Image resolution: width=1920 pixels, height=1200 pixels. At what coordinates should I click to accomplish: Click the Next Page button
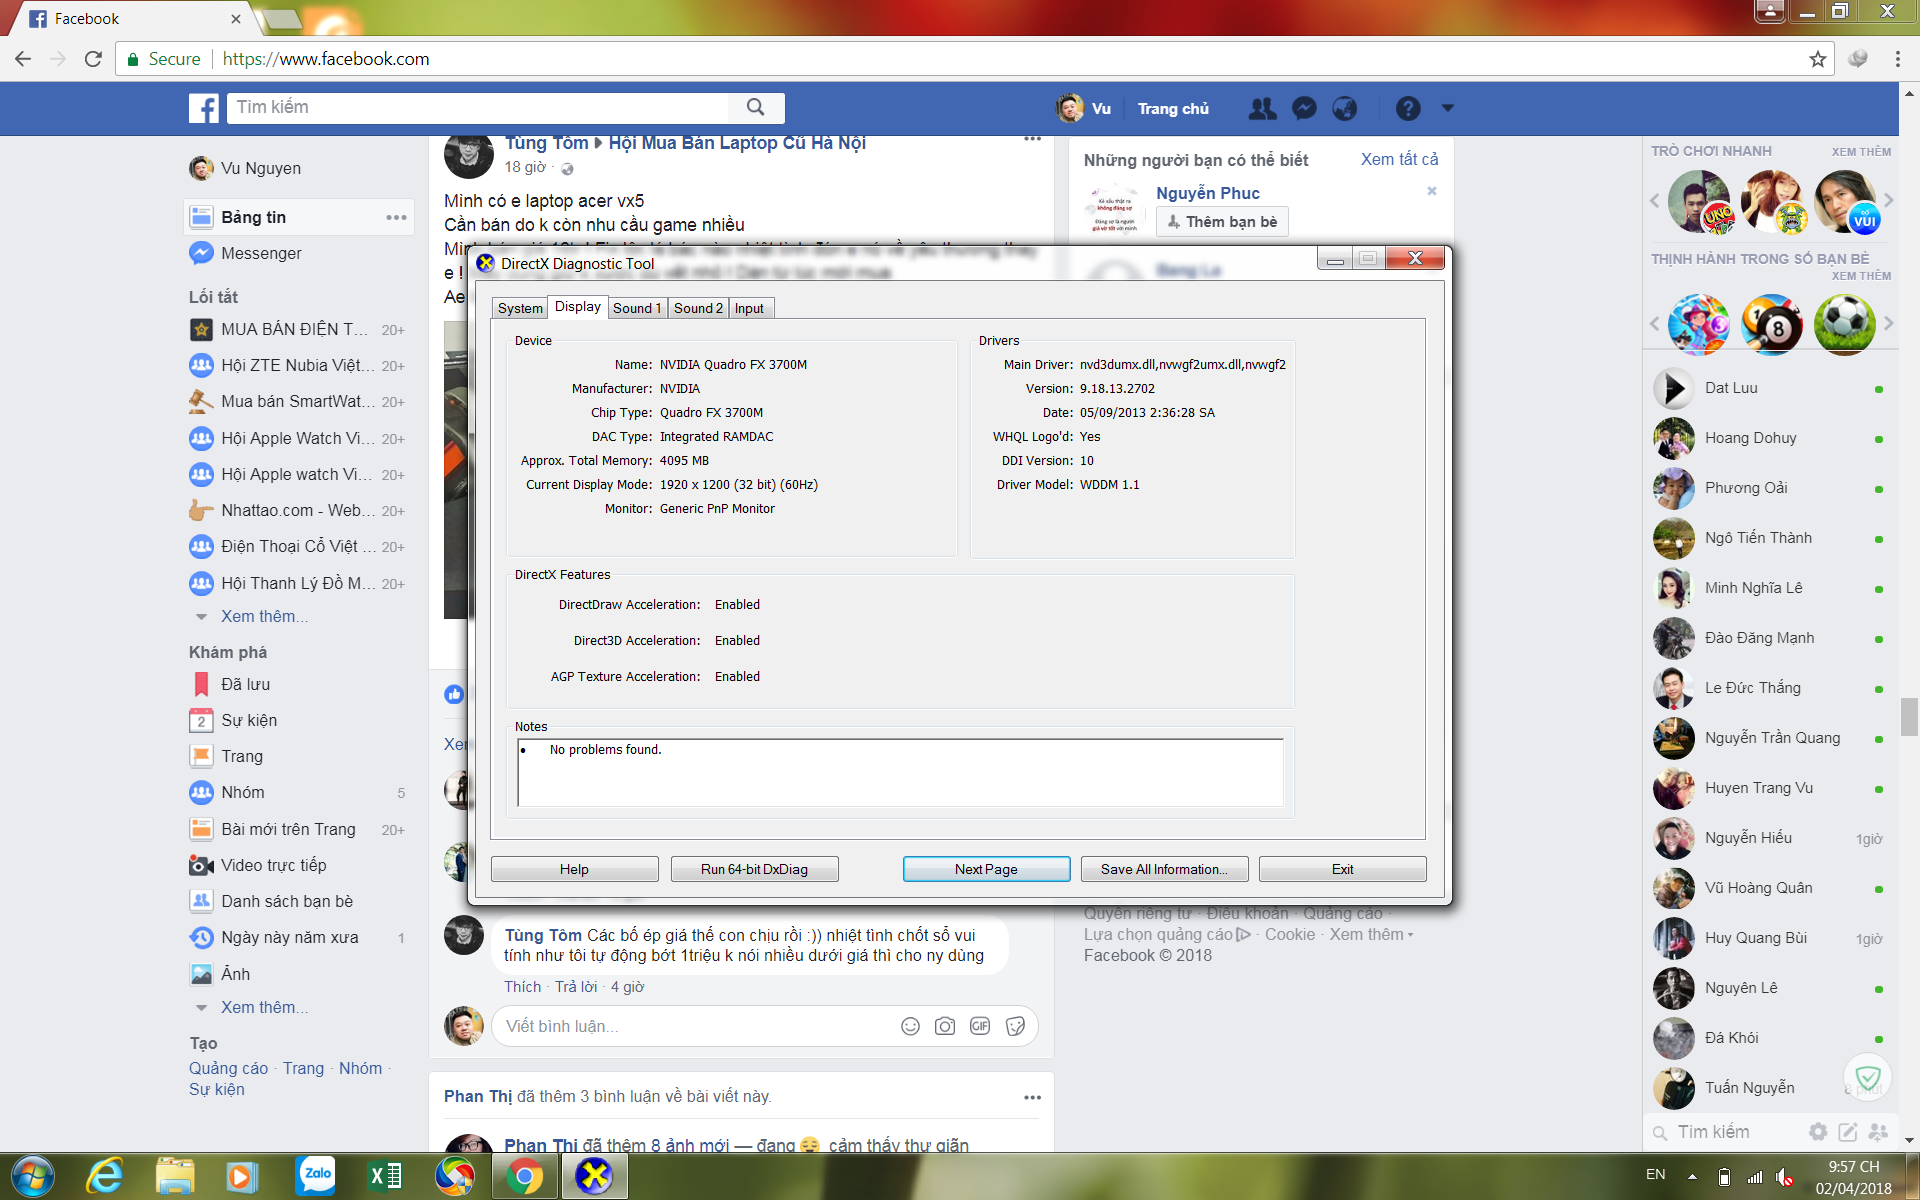tap(986, 869)
